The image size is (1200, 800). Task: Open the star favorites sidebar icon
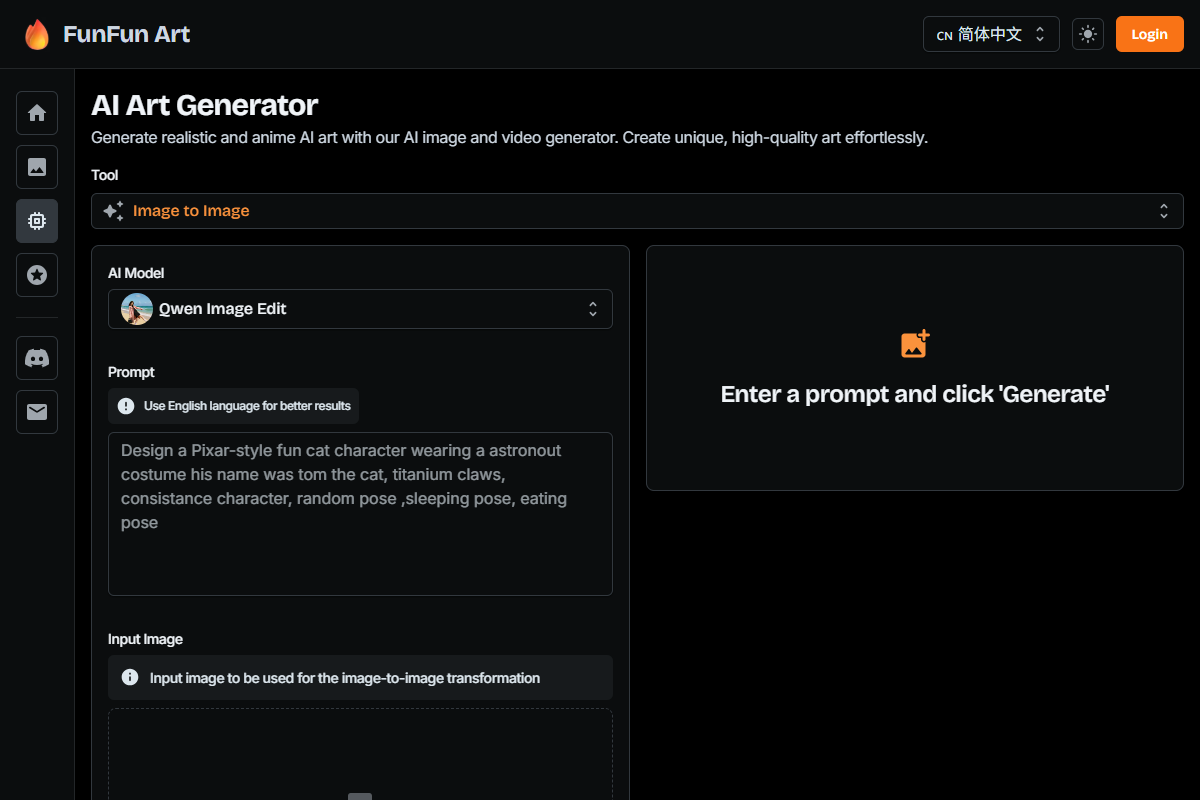point(37,275)
